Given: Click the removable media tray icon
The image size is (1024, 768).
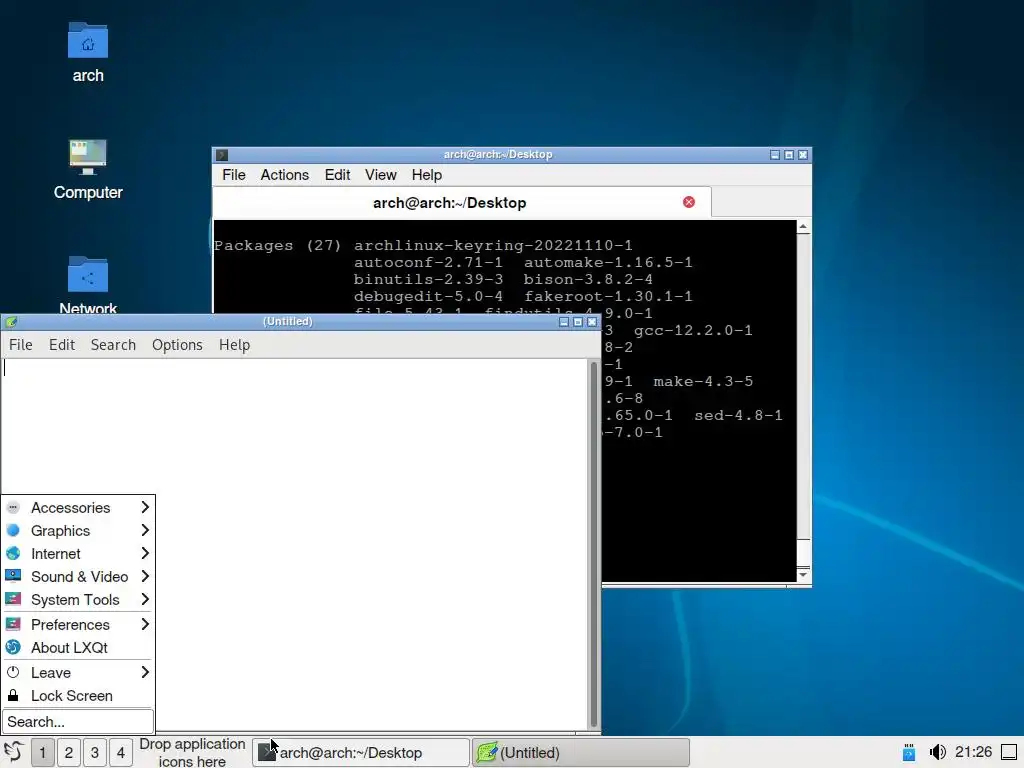Looking at the screenshot, I should point(908,752).
